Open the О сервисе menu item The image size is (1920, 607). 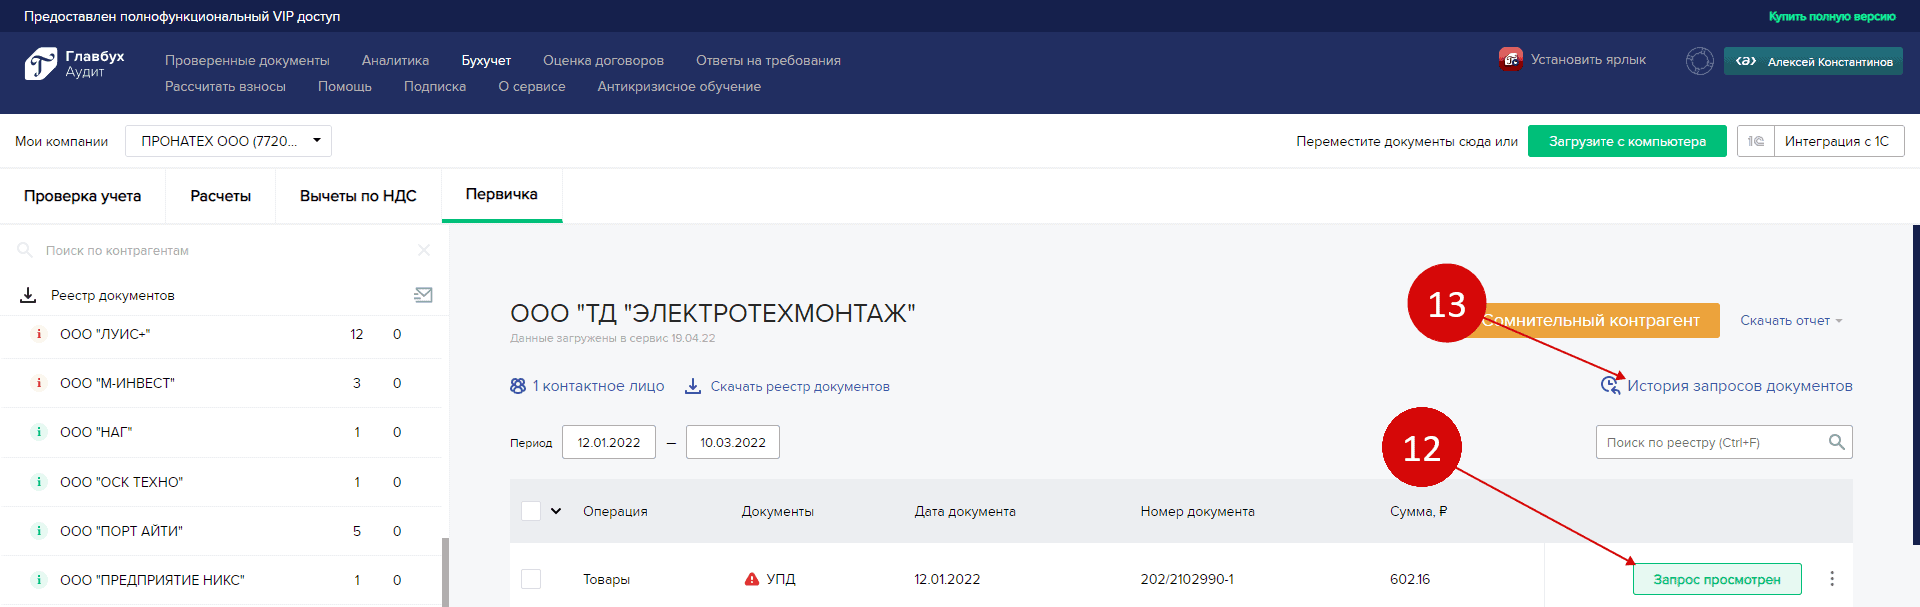coord(532,87)
